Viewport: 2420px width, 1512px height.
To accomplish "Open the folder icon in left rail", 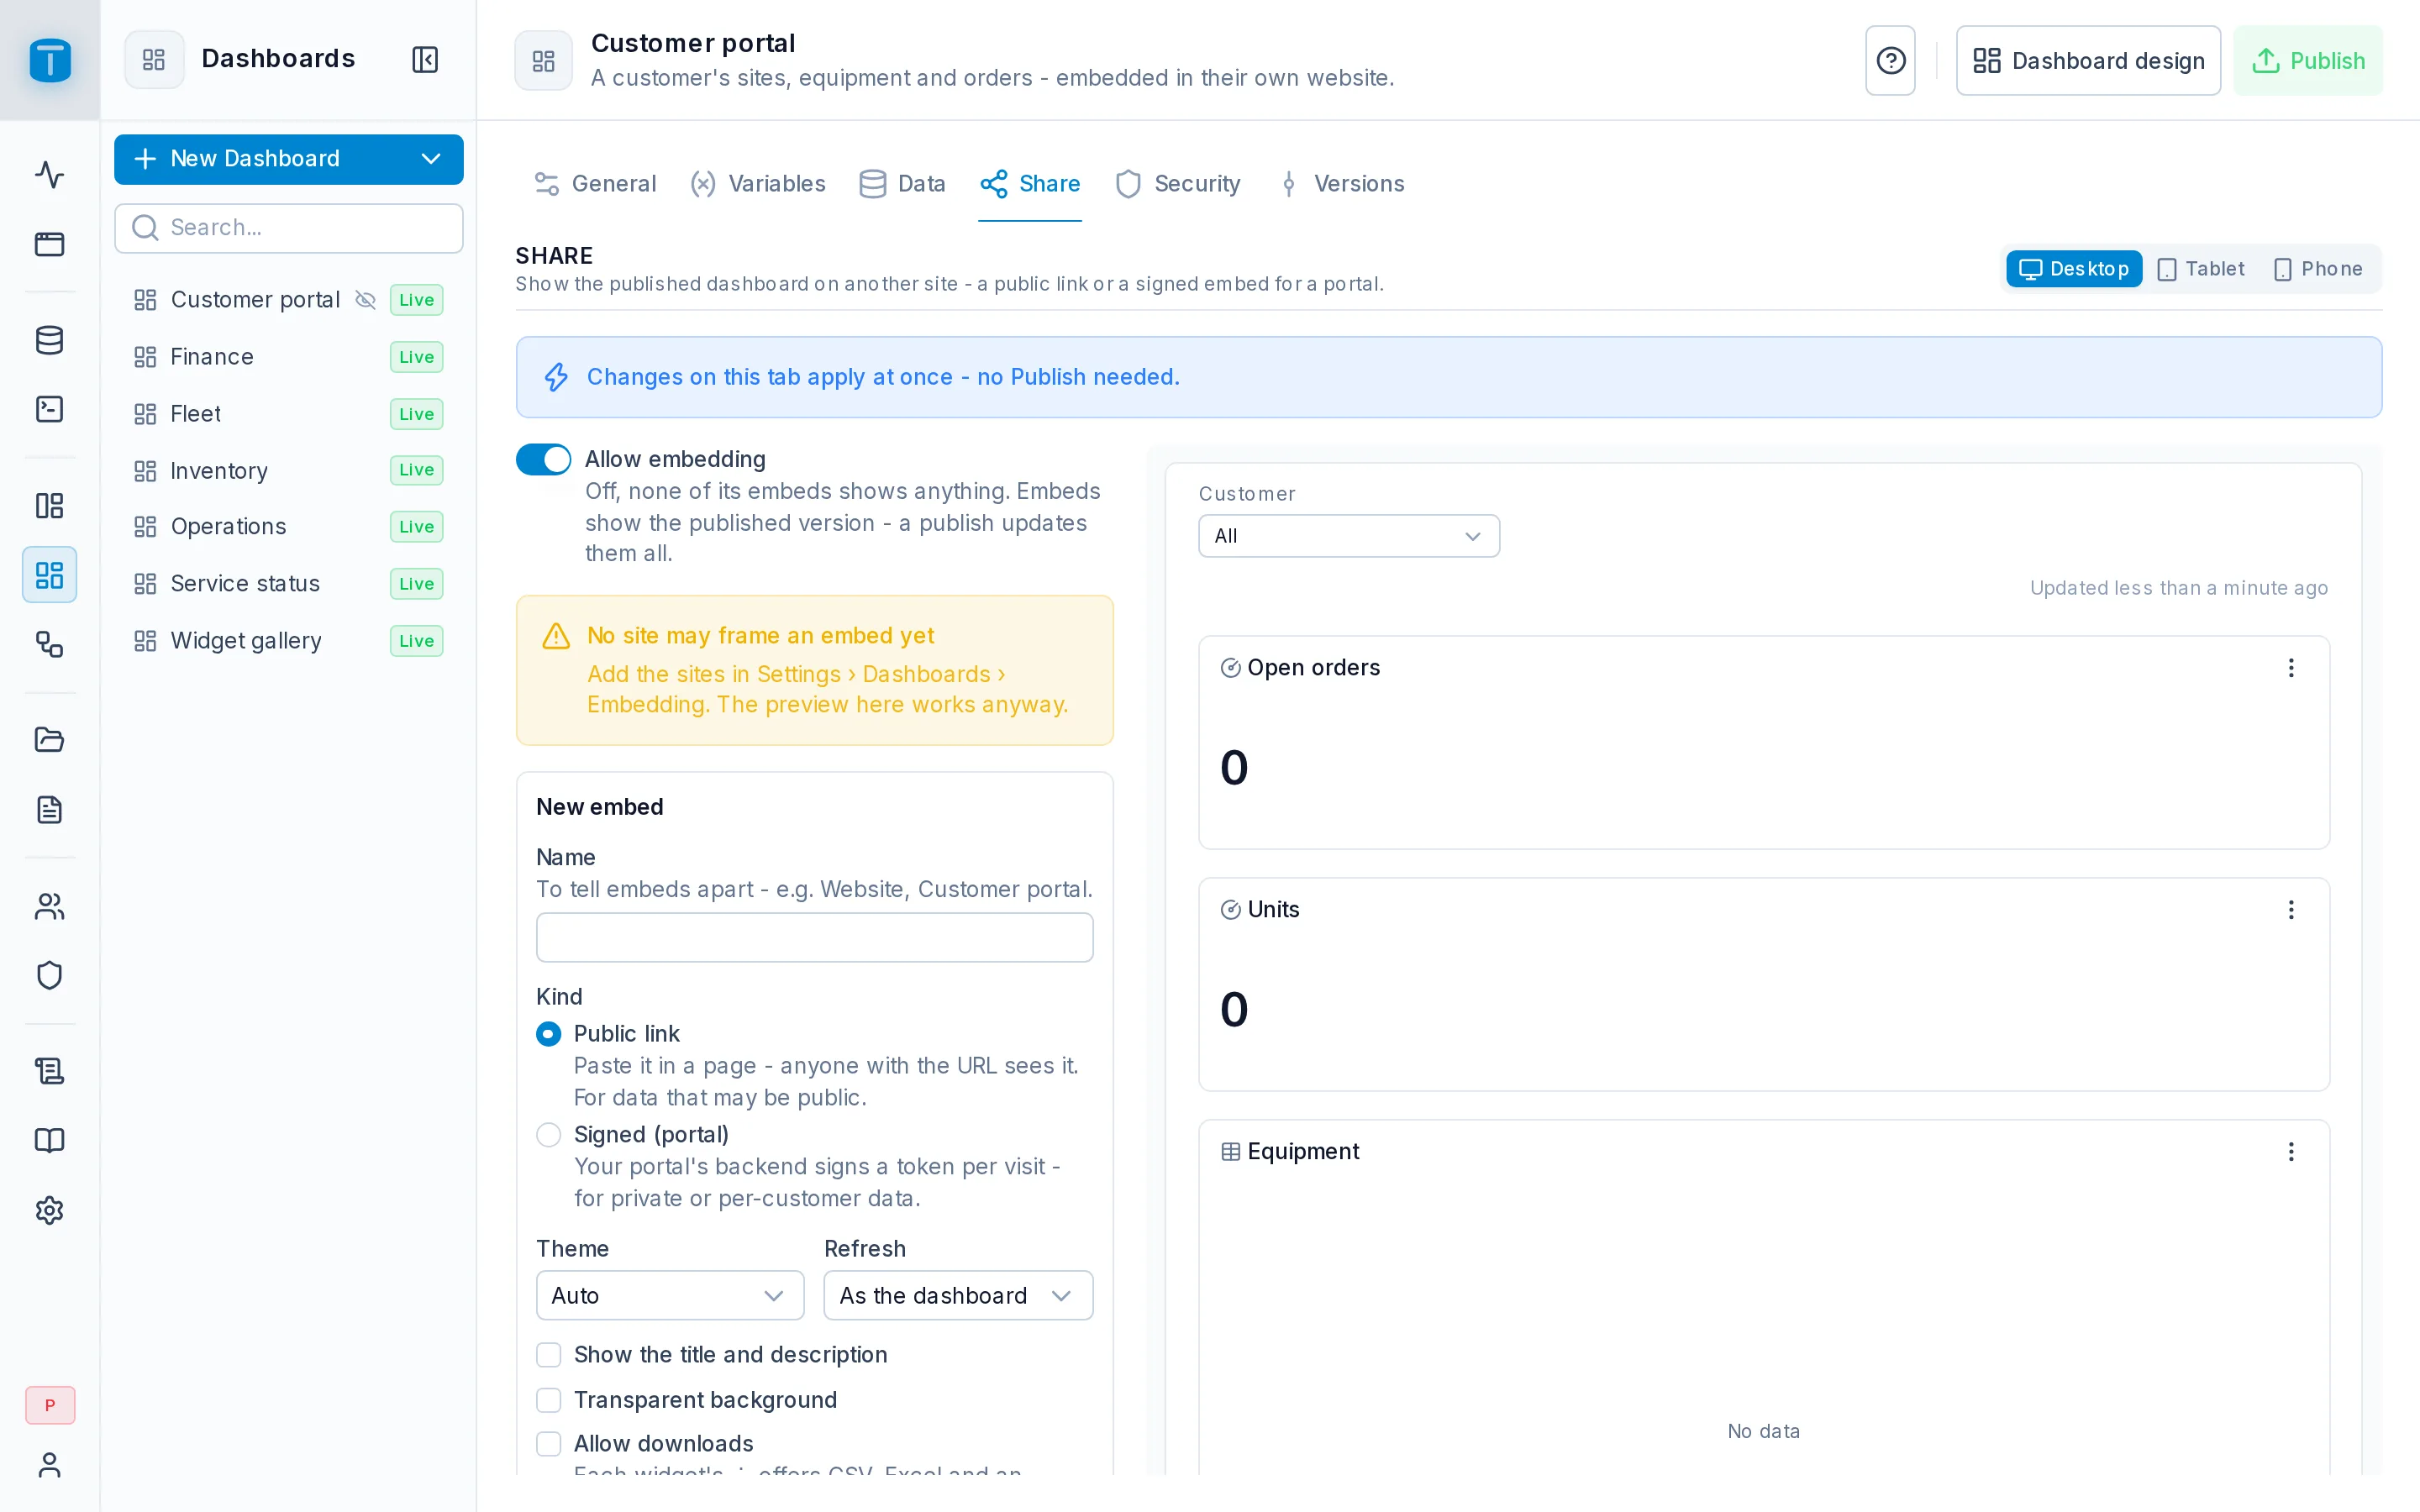I will click(49, 740).
